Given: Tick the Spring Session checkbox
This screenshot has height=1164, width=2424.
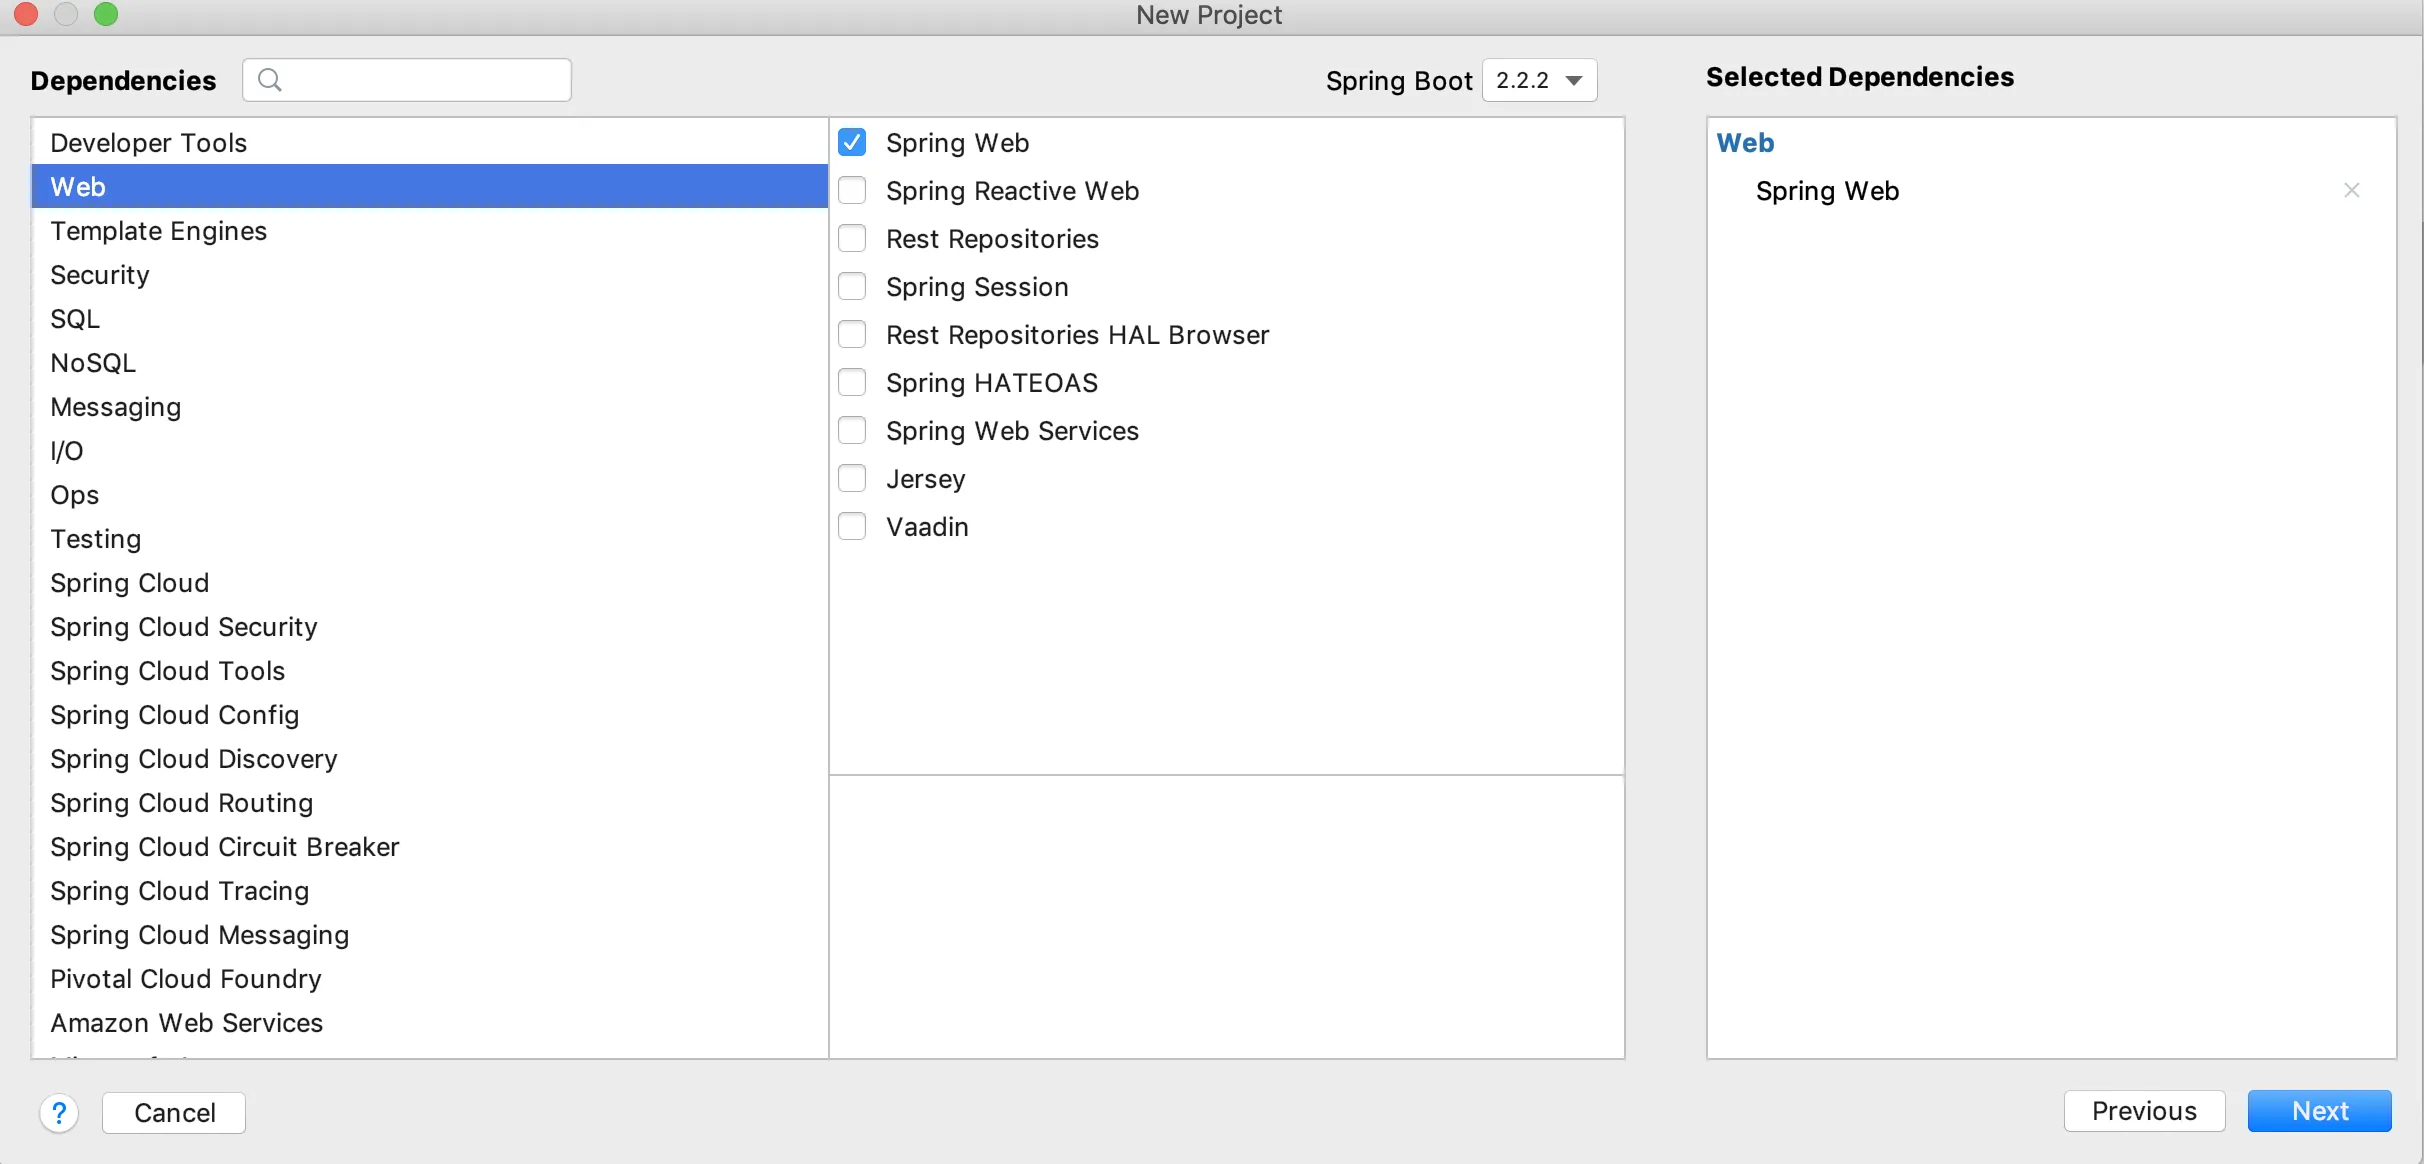Looking at the screenshot, I should click(852, 287).
